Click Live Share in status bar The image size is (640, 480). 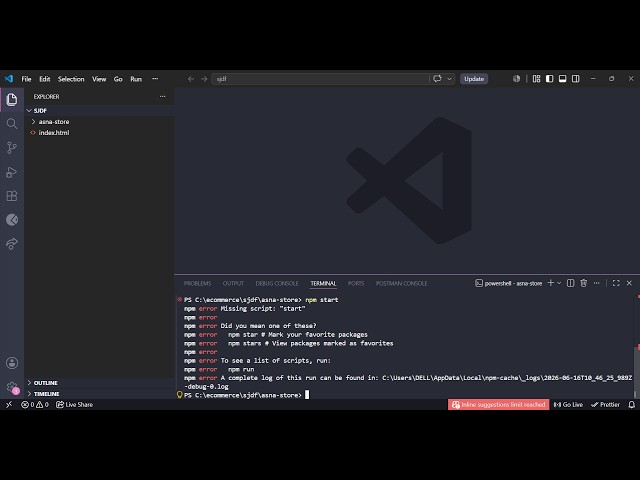[74, 404]
